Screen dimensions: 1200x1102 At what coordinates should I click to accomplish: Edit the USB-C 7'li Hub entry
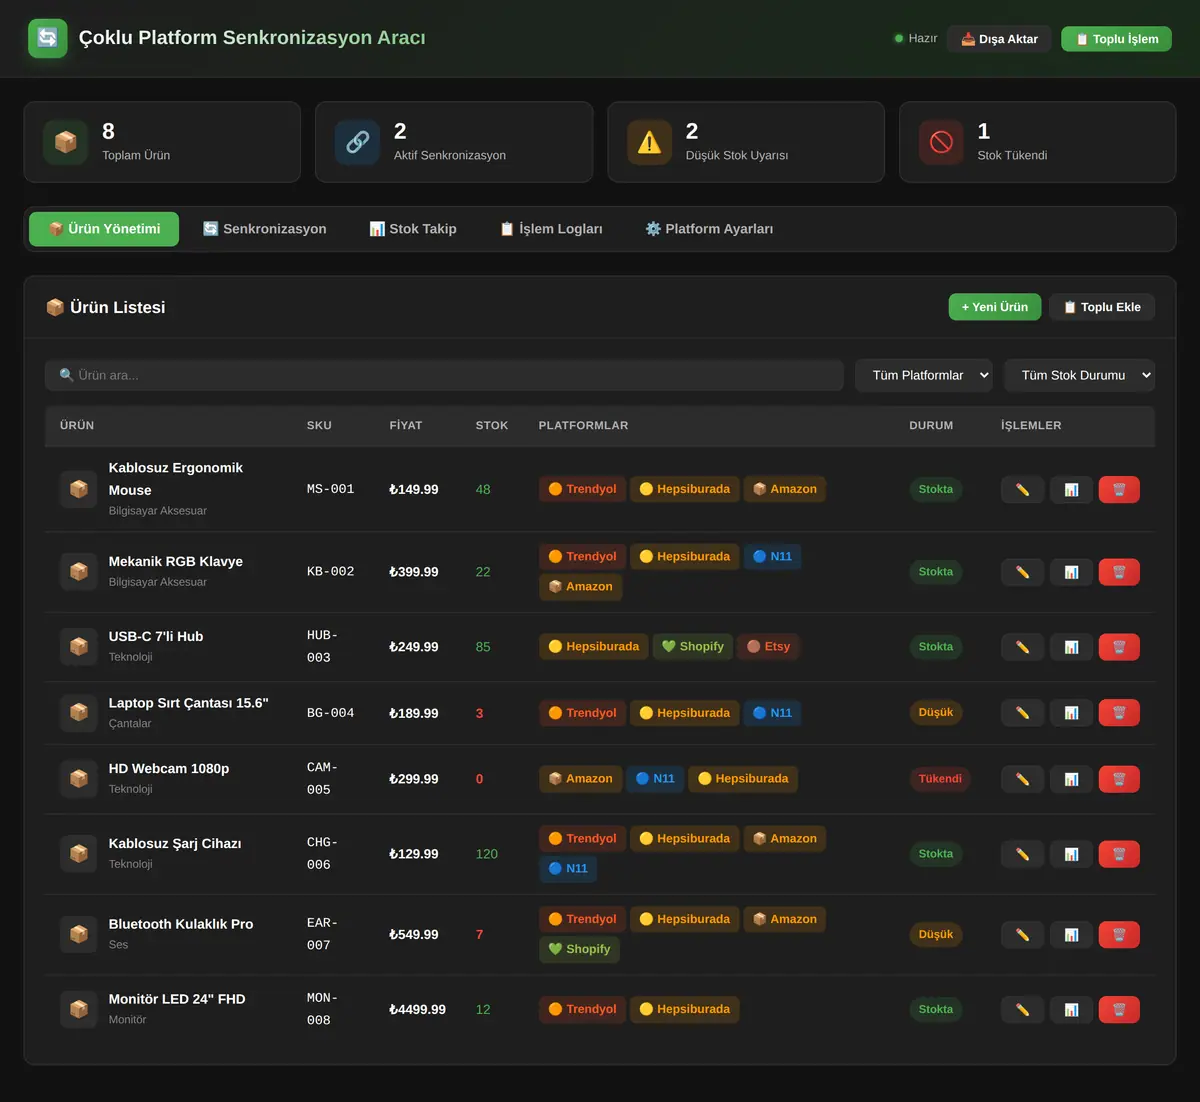(x=1022, y=647)
